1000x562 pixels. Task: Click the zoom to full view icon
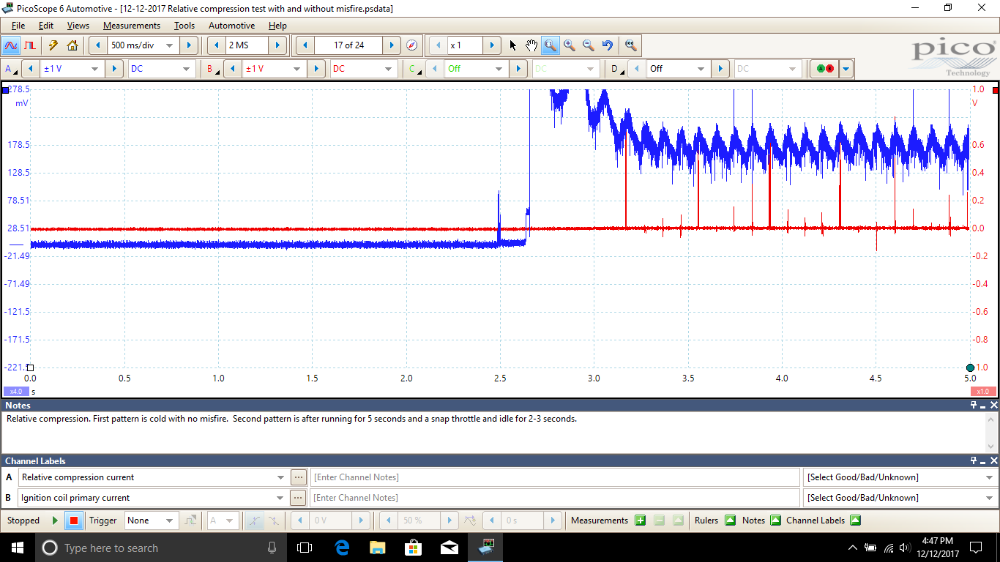(x=630, y=45)
